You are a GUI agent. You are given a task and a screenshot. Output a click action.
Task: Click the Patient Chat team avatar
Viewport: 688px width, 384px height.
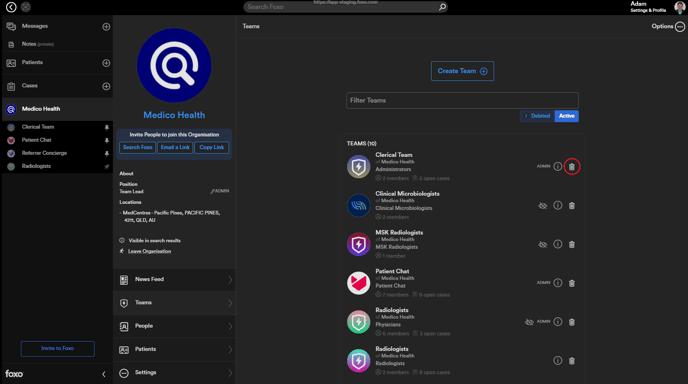pos(358,283)
